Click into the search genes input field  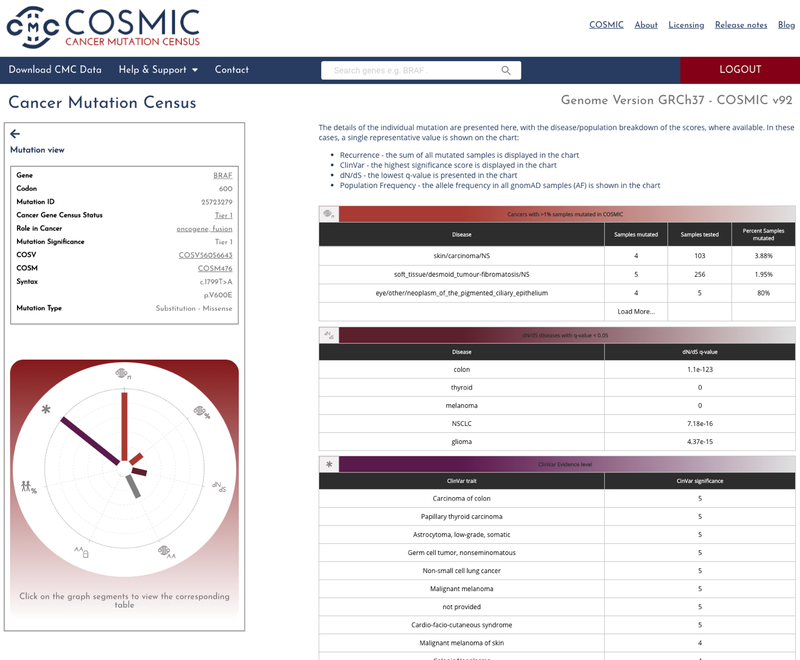coord(410,71)
